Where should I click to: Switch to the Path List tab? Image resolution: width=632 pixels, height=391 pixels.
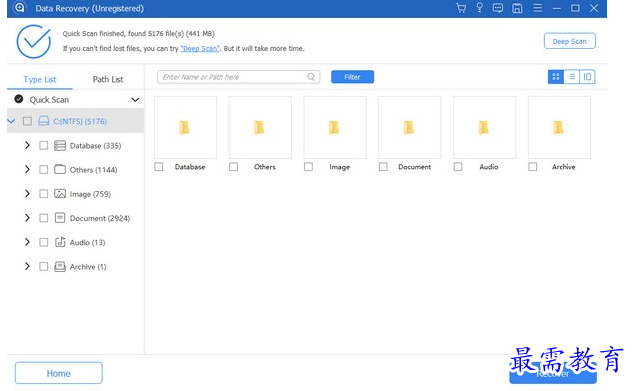point(108,79)
